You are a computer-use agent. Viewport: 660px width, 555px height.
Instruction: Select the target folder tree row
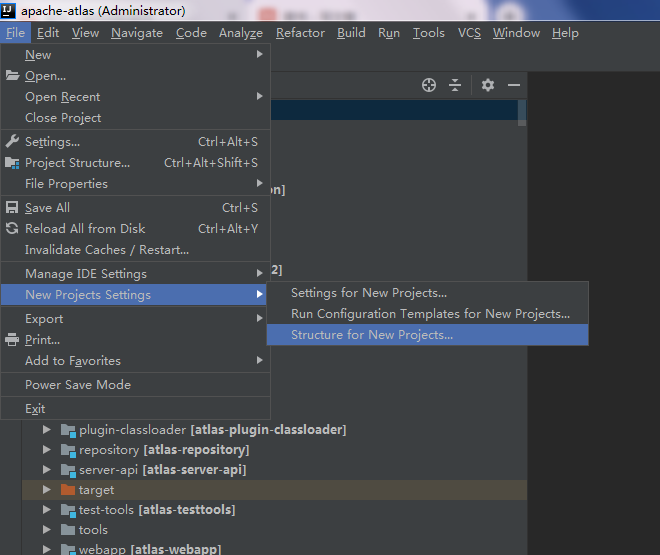274,490
